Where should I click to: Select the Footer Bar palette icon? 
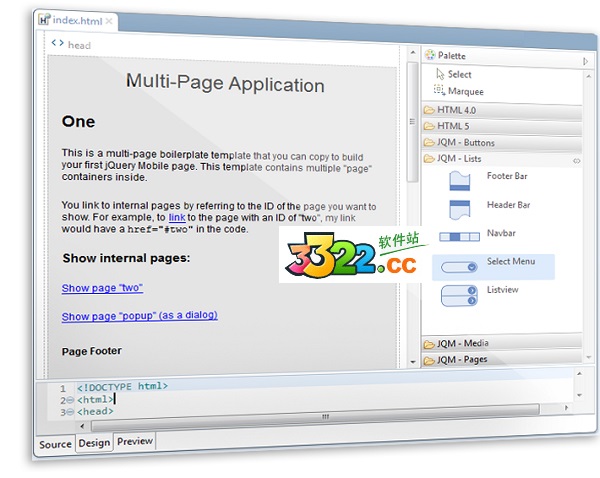click(459, 181)
